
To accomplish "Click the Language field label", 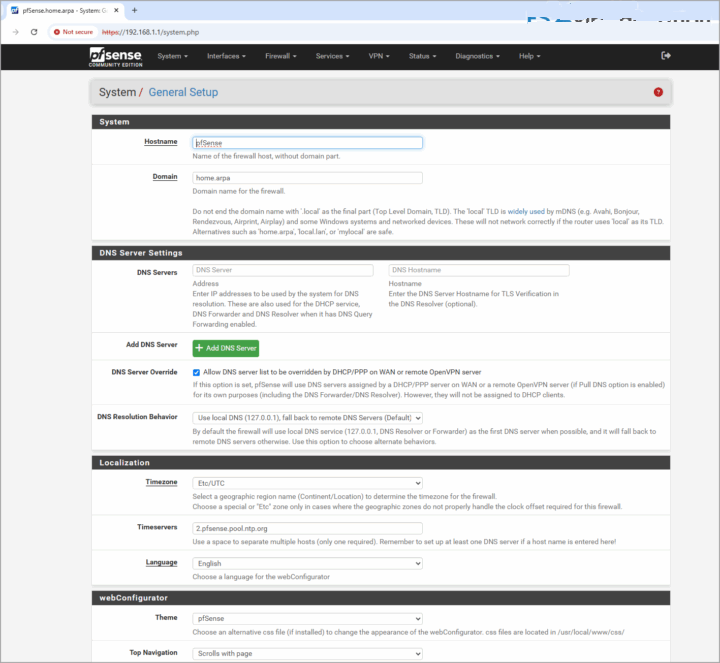I will [x=161, y=562].
